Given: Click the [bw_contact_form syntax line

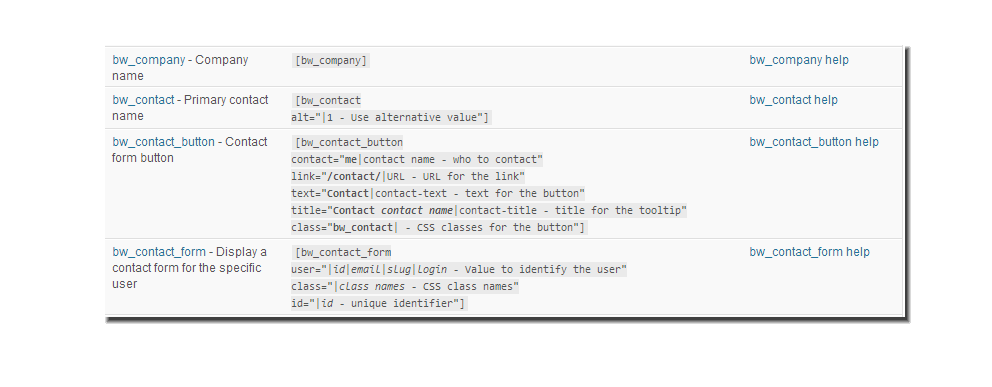Looking at the screenshot, I should click(342, 253).
